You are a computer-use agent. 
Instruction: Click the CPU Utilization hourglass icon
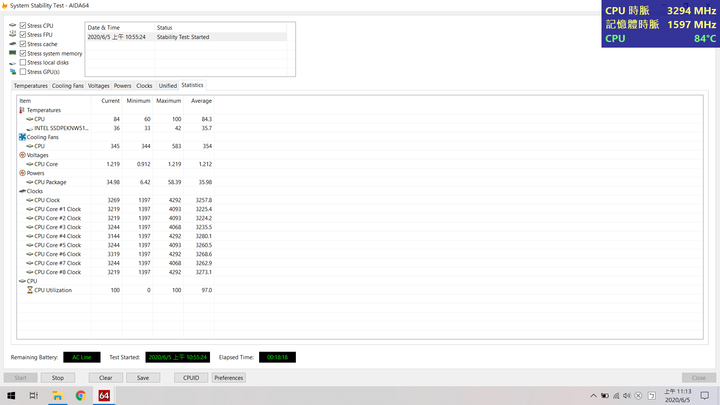(30, 290)
